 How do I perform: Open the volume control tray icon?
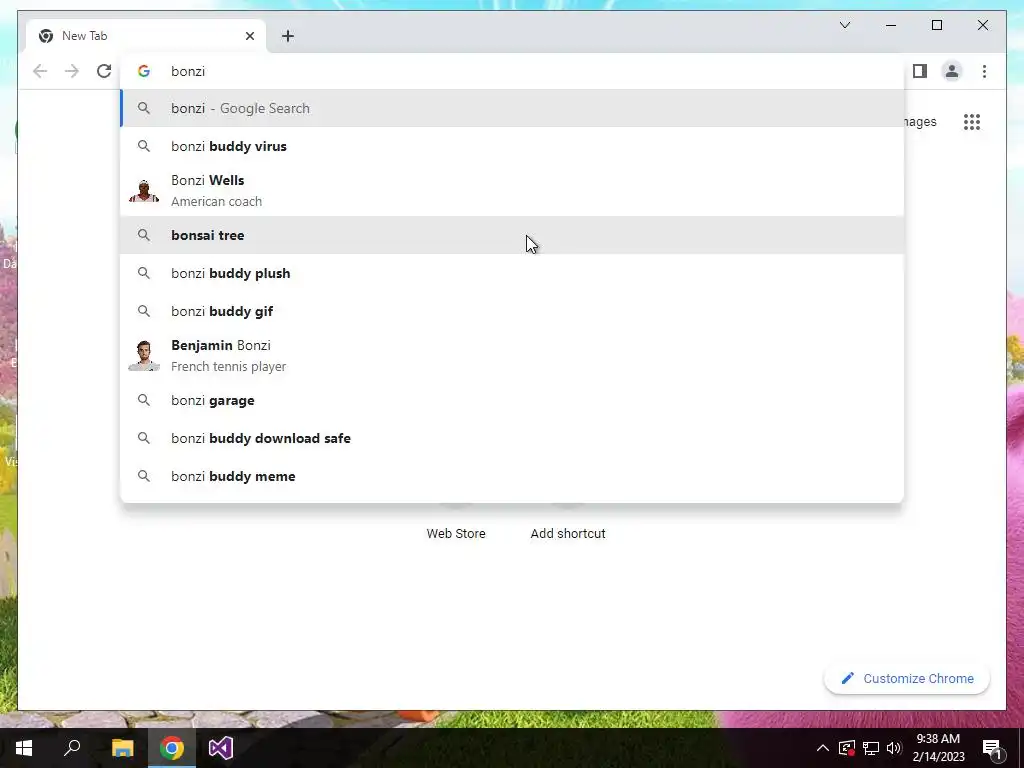click(895, 748)
